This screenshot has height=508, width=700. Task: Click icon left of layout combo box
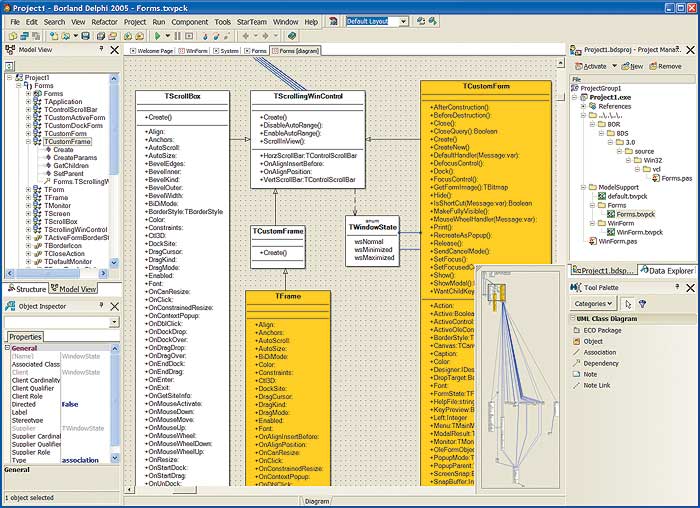coord(333,21)
